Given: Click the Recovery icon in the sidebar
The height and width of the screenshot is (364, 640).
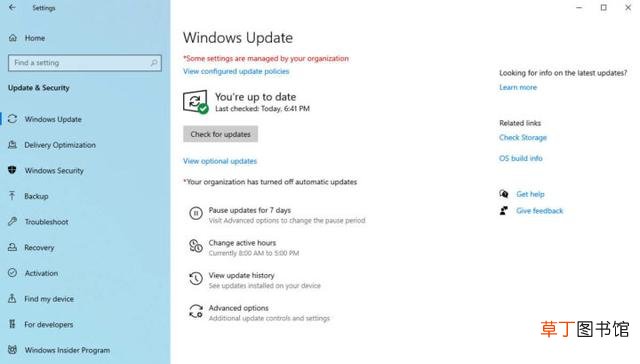Looking at the screenshot, I should click(13, 247).
